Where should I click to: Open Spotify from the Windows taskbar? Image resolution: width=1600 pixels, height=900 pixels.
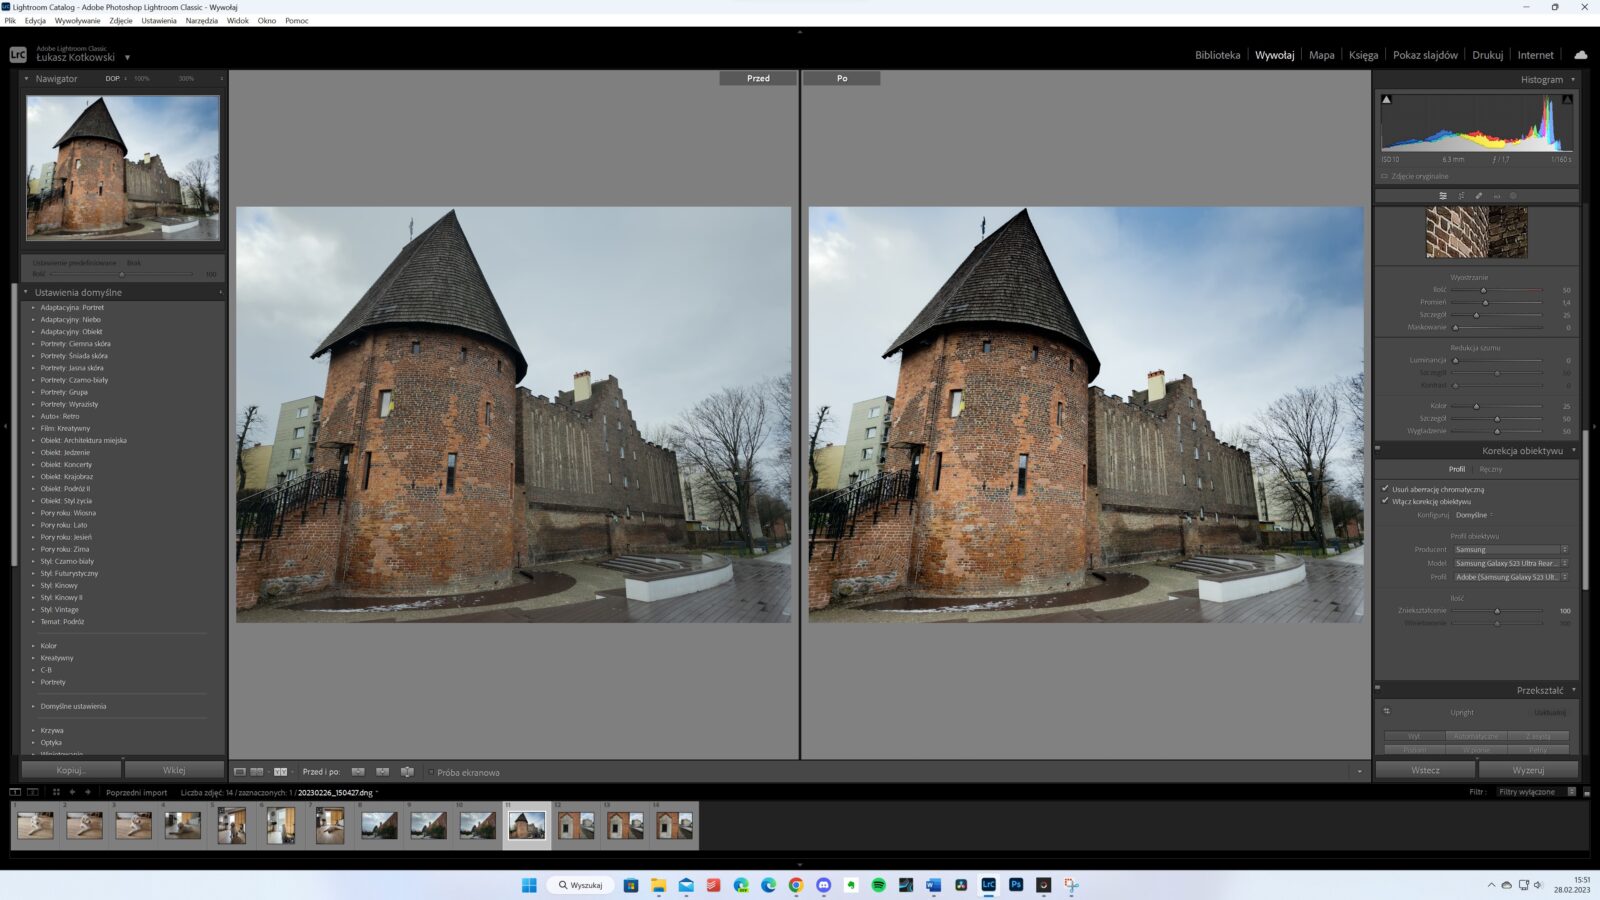click(878, 885)
